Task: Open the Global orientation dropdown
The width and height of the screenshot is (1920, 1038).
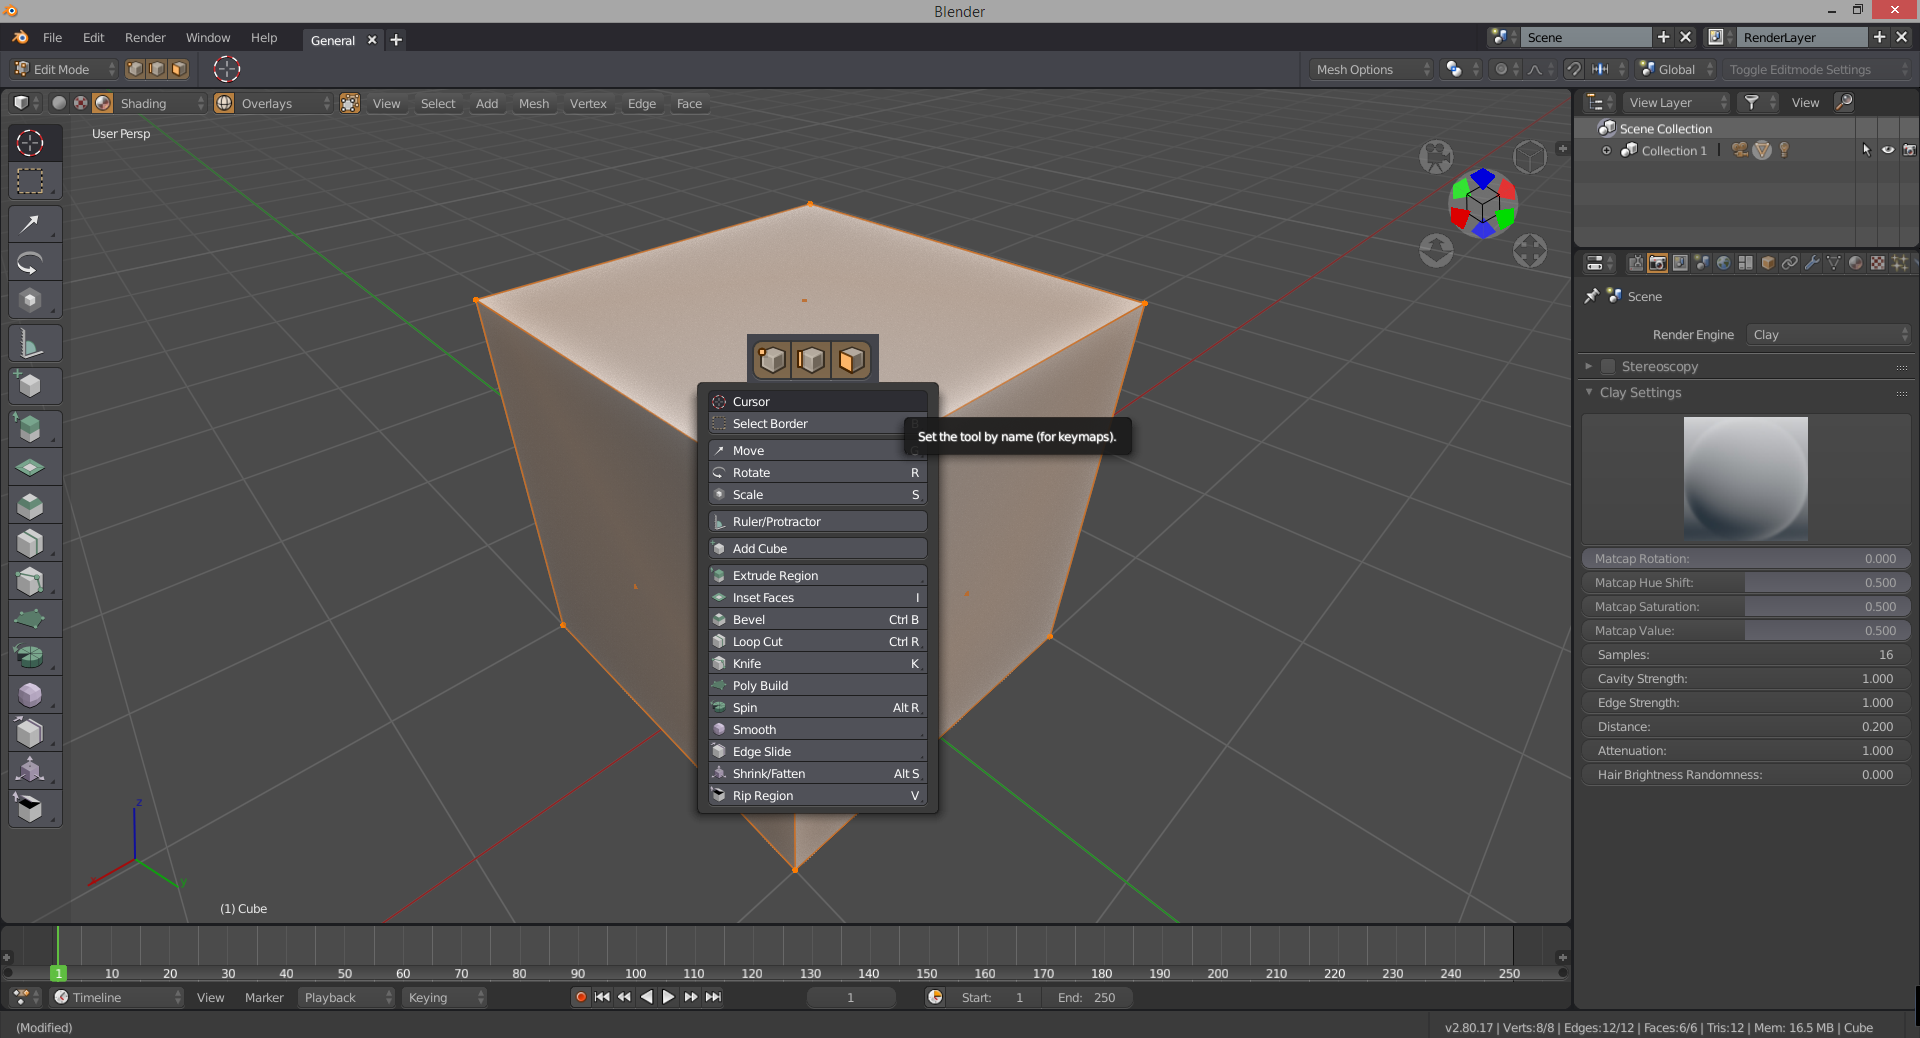Action: coord(1676,69)
